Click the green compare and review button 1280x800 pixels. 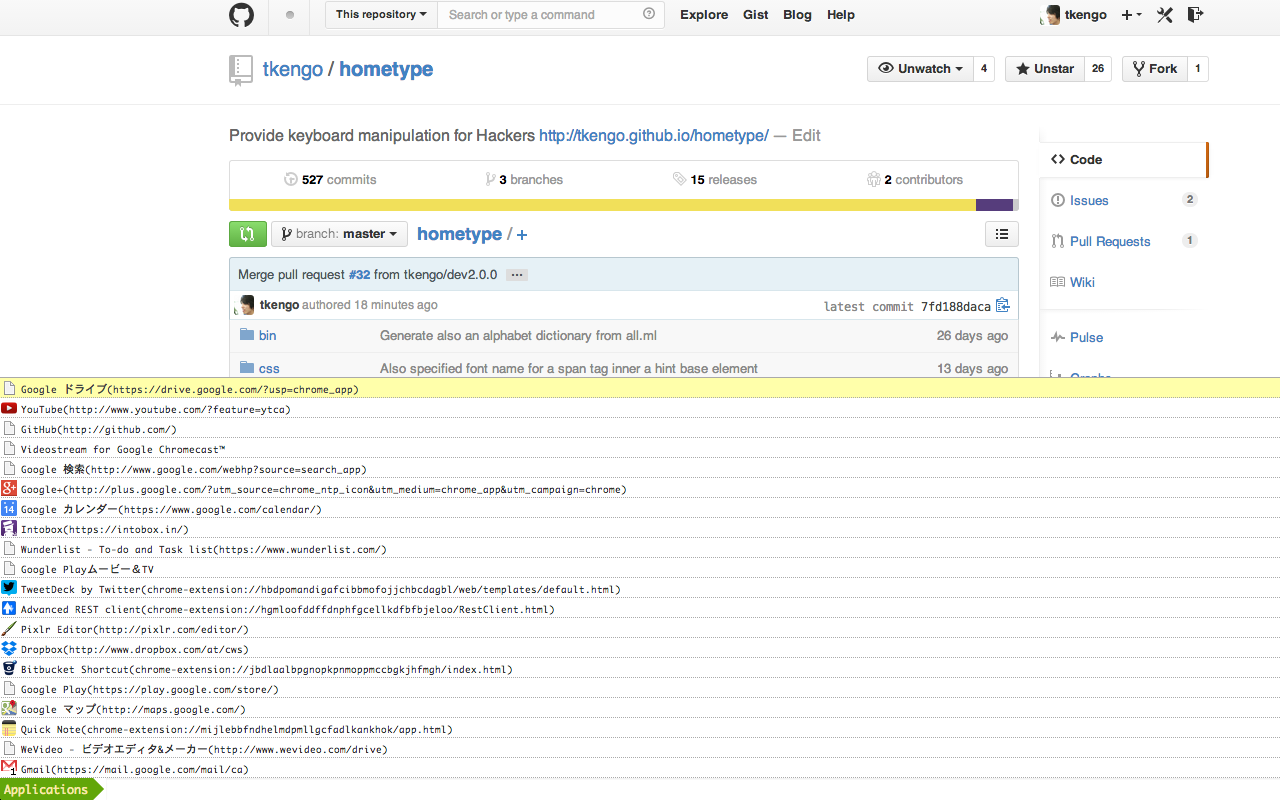point(248,234)
